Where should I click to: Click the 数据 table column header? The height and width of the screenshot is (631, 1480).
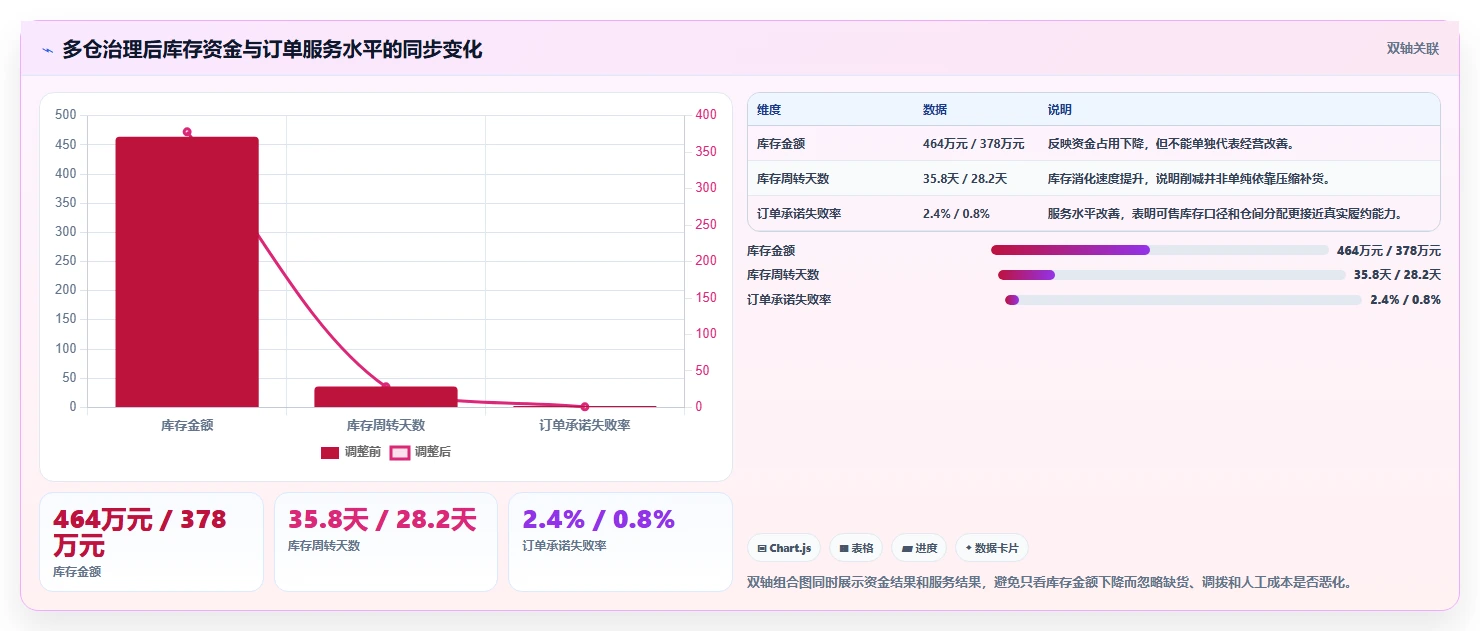pyautogui.click(x=935, y=110)
